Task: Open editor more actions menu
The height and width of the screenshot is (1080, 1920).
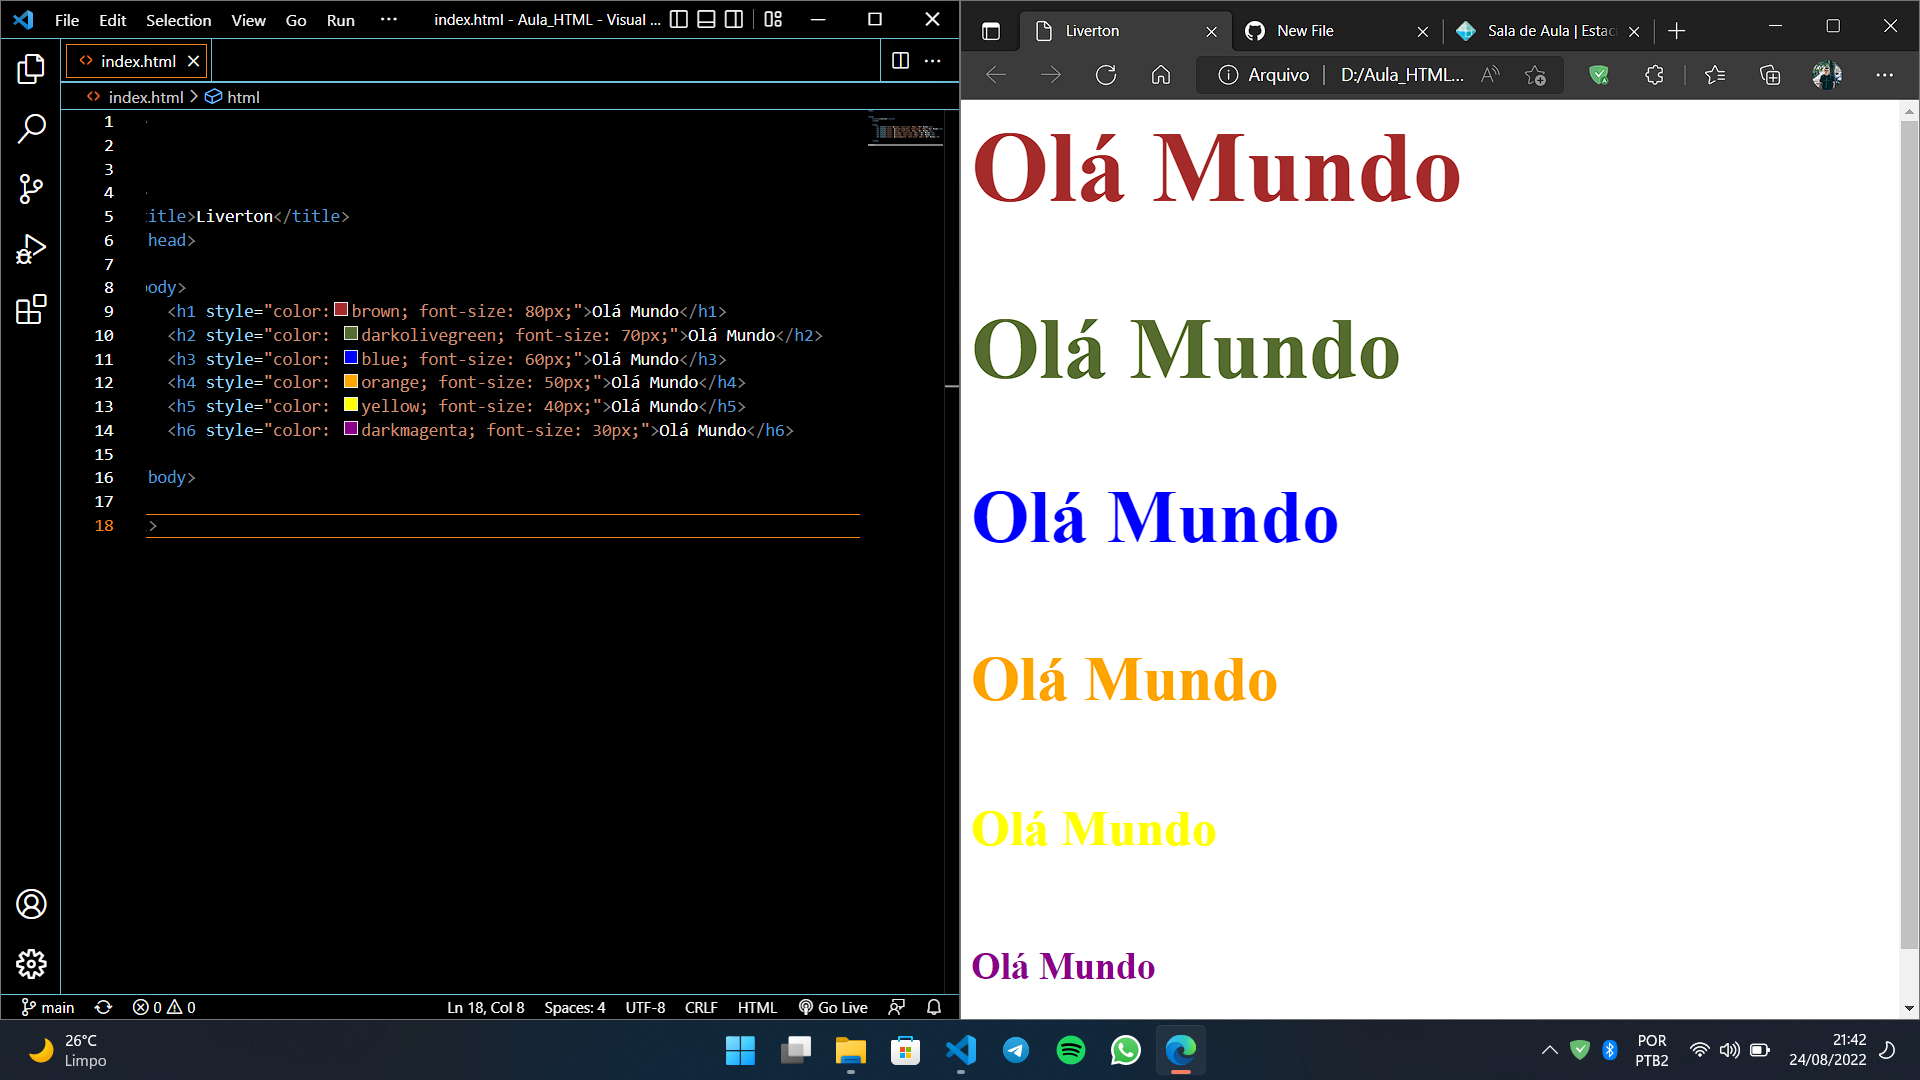Action: pos(932,60)
